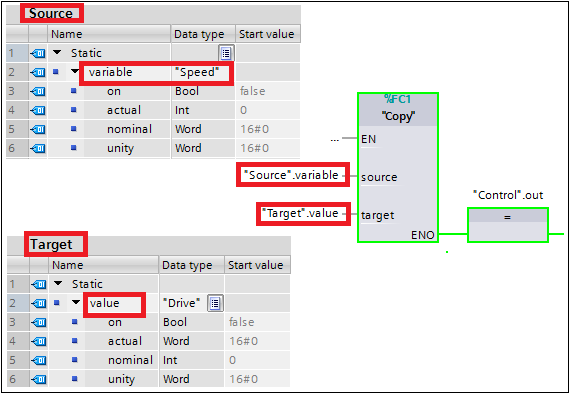Select 'nominal' Int type cell in Target
This screenshot has height=394, width=571.
click(x=192, y=360)
